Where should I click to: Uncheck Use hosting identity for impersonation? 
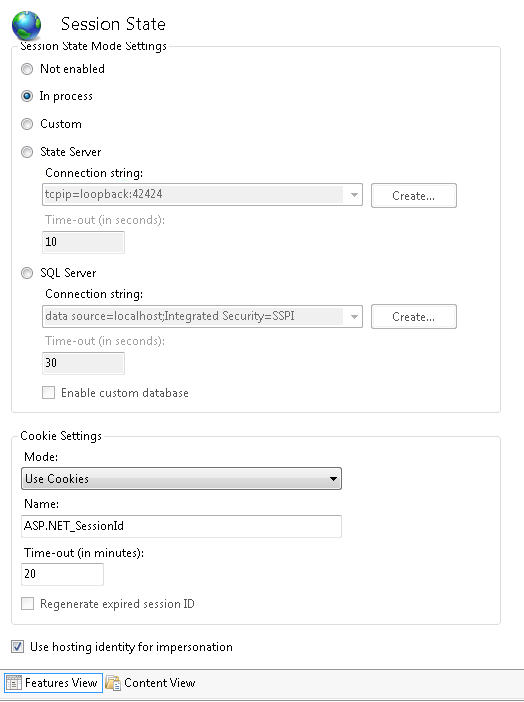click(17, 646)
